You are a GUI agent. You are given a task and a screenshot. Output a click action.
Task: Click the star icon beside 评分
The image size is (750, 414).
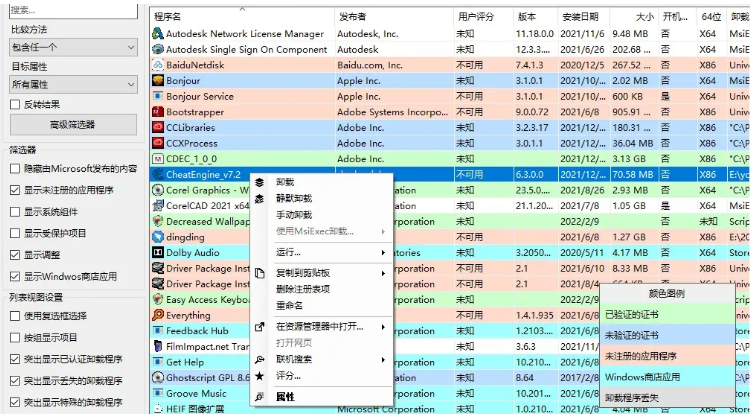259,376
